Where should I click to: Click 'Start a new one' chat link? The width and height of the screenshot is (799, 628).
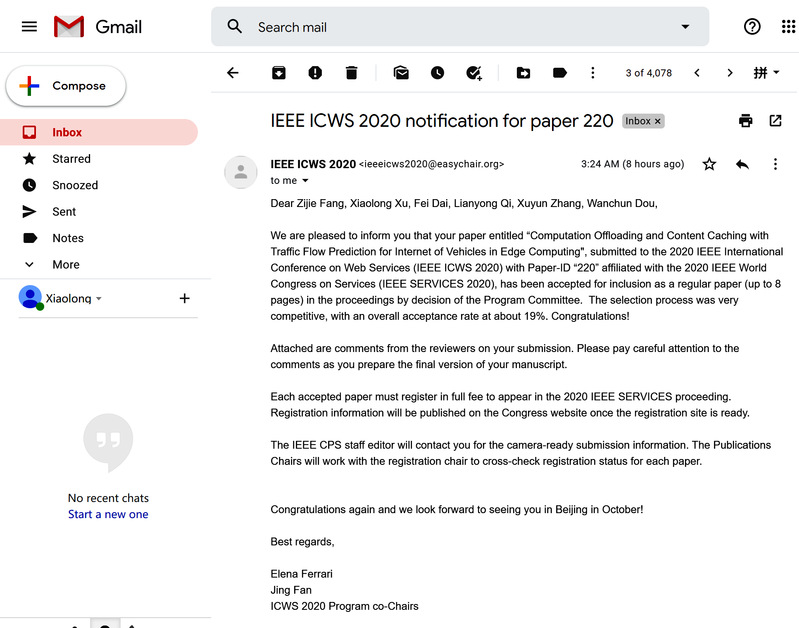[x=108, y=514]
